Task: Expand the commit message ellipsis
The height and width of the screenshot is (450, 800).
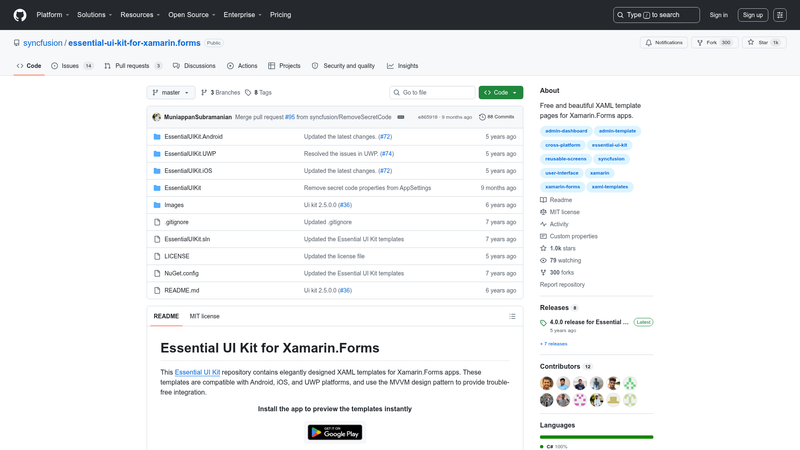Action: pyautogui.click(x=401, y=117)
